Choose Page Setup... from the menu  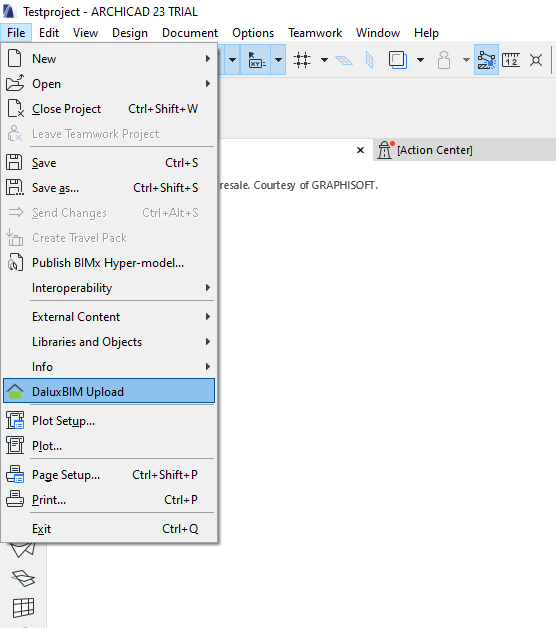109,475
